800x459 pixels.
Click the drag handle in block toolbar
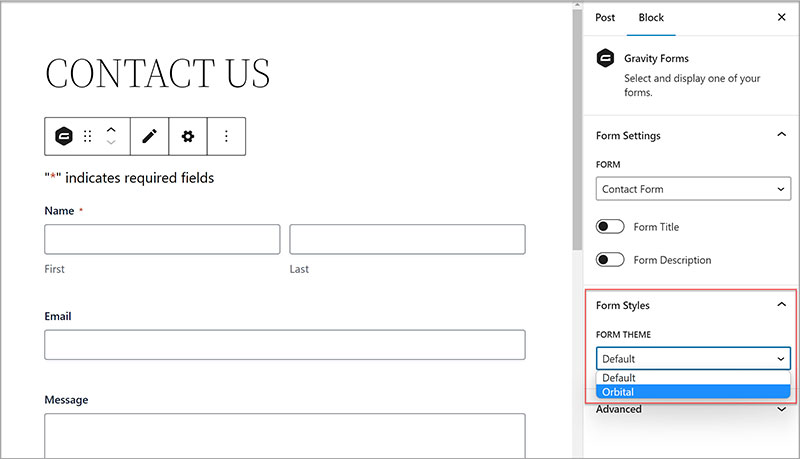pyautogui.click(x=88, y=137)
